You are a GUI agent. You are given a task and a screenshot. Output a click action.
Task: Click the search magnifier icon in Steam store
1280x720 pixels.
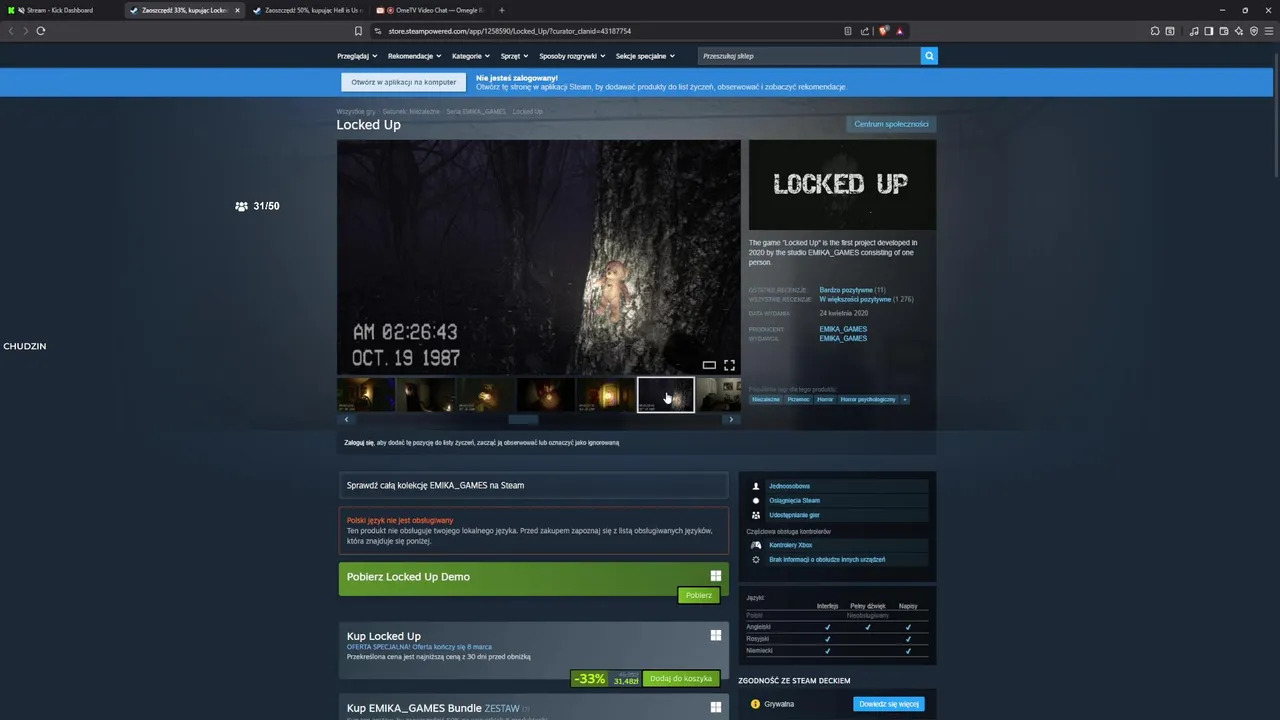coord(929,56)
